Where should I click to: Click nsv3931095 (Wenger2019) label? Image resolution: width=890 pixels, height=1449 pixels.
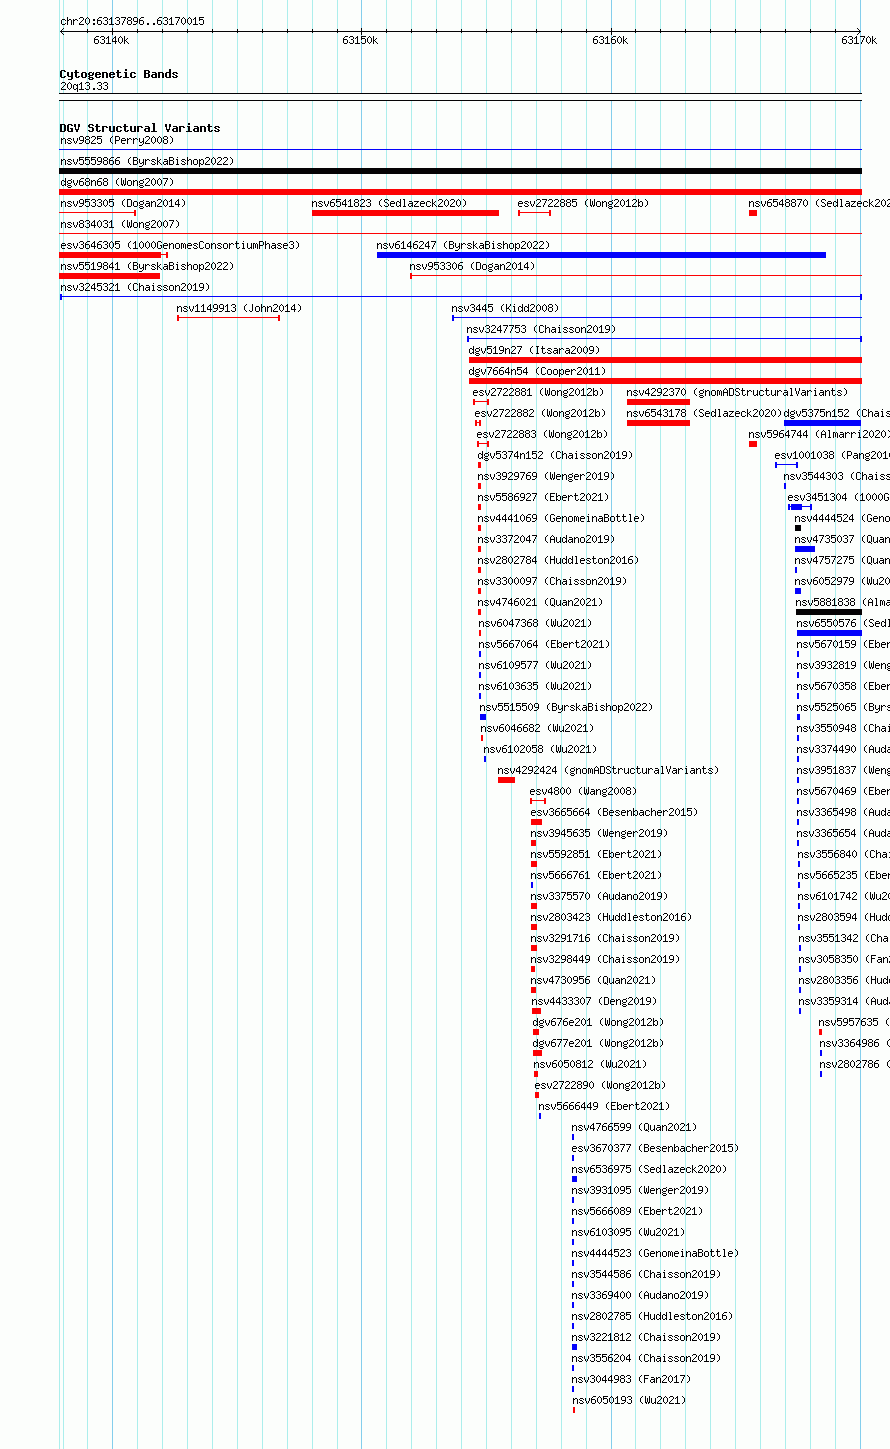tap(640, 1190)
